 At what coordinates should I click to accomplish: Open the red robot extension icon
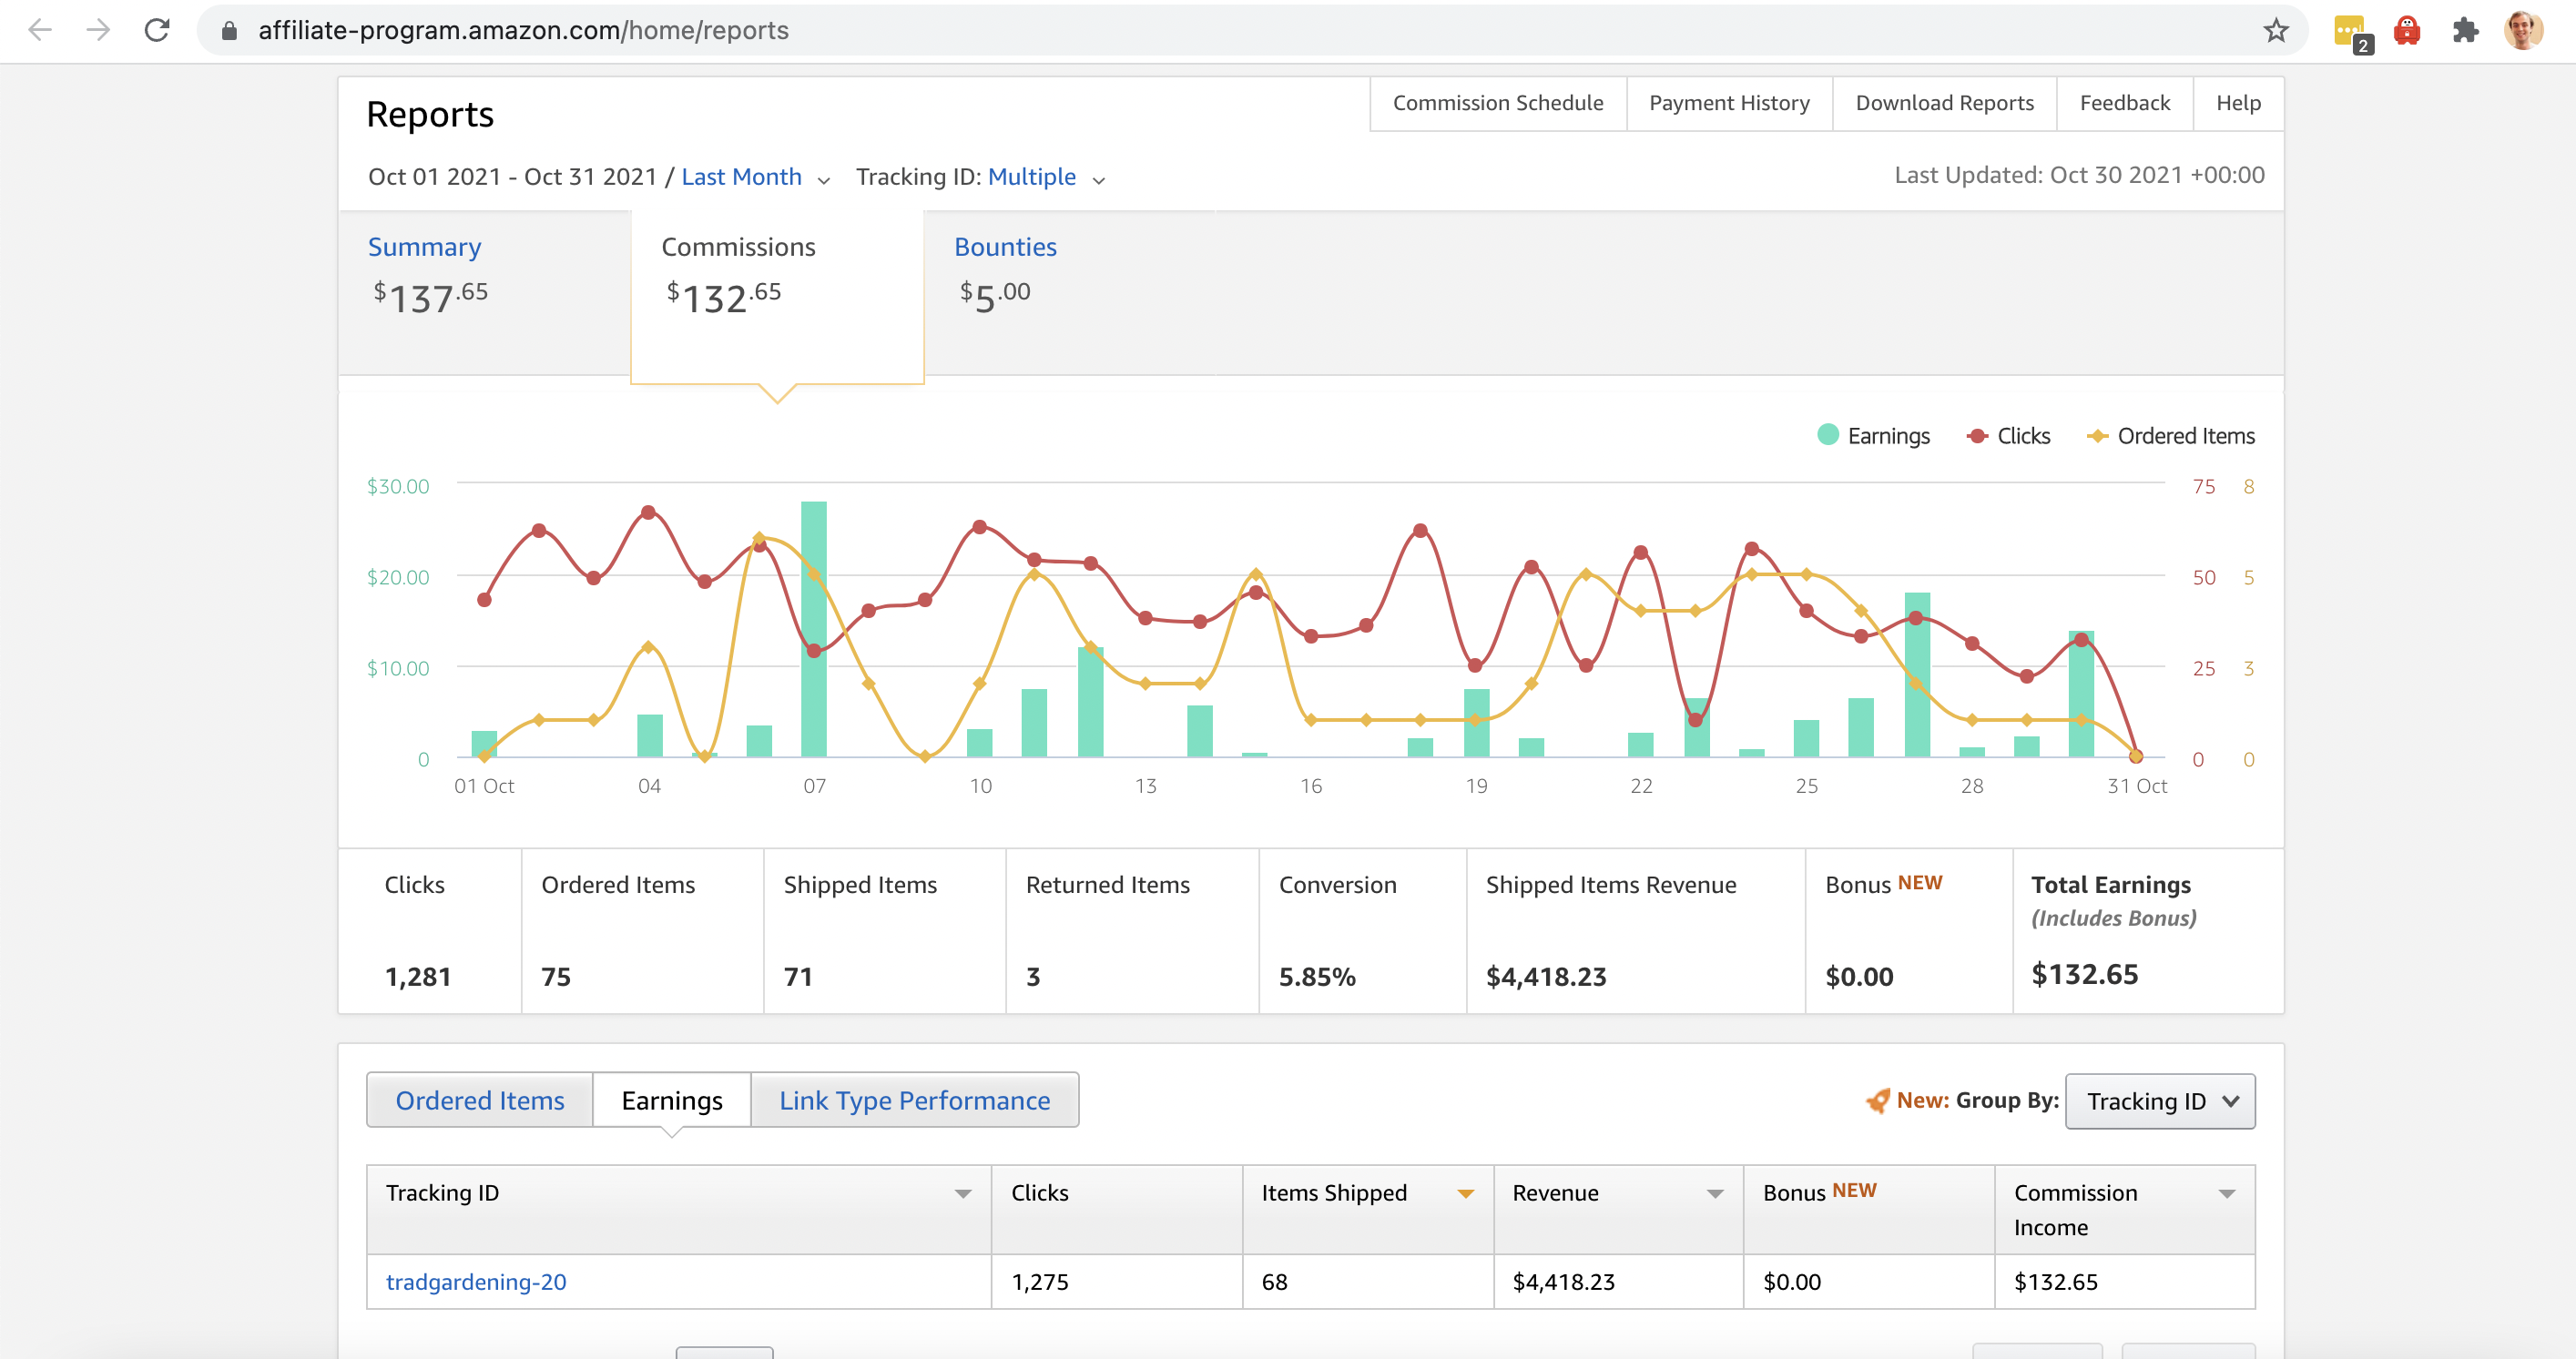click(x=2407, y=30)
